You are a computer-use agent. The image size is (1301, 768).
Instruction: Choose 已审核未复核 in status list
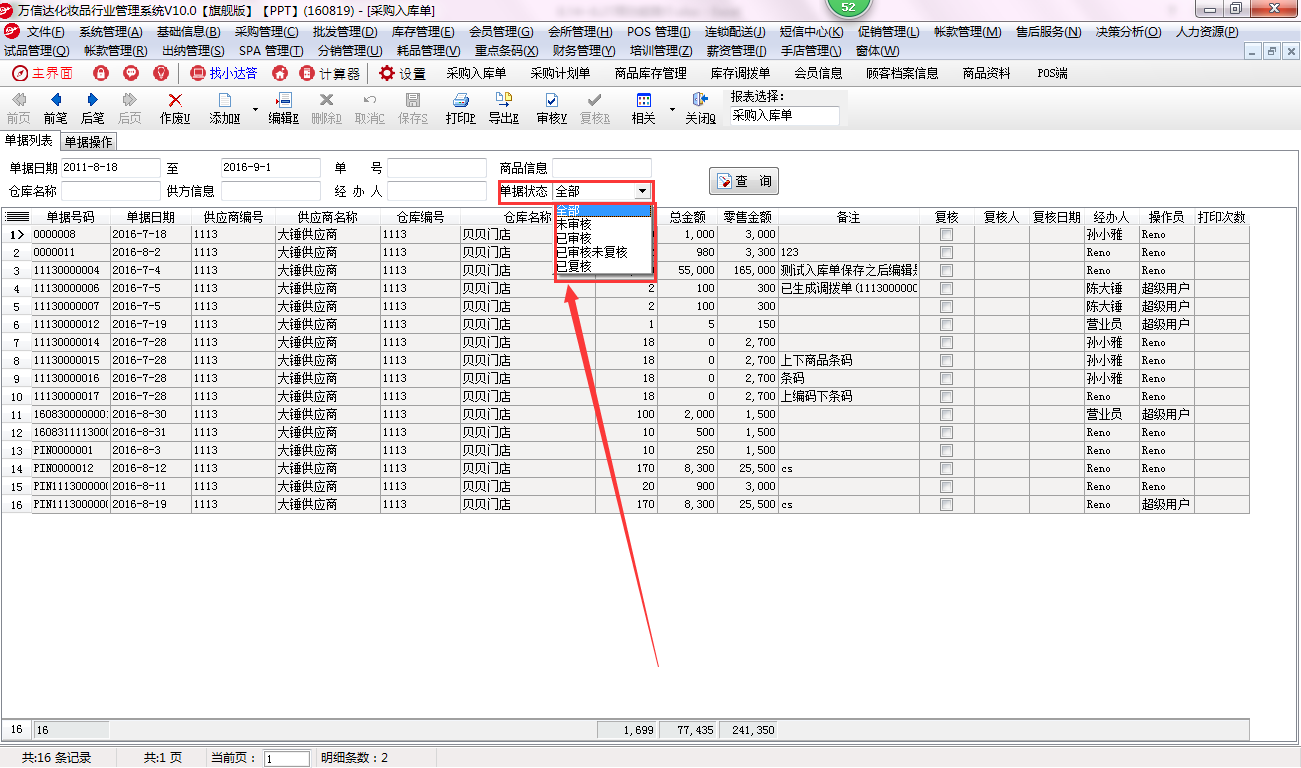603,252
